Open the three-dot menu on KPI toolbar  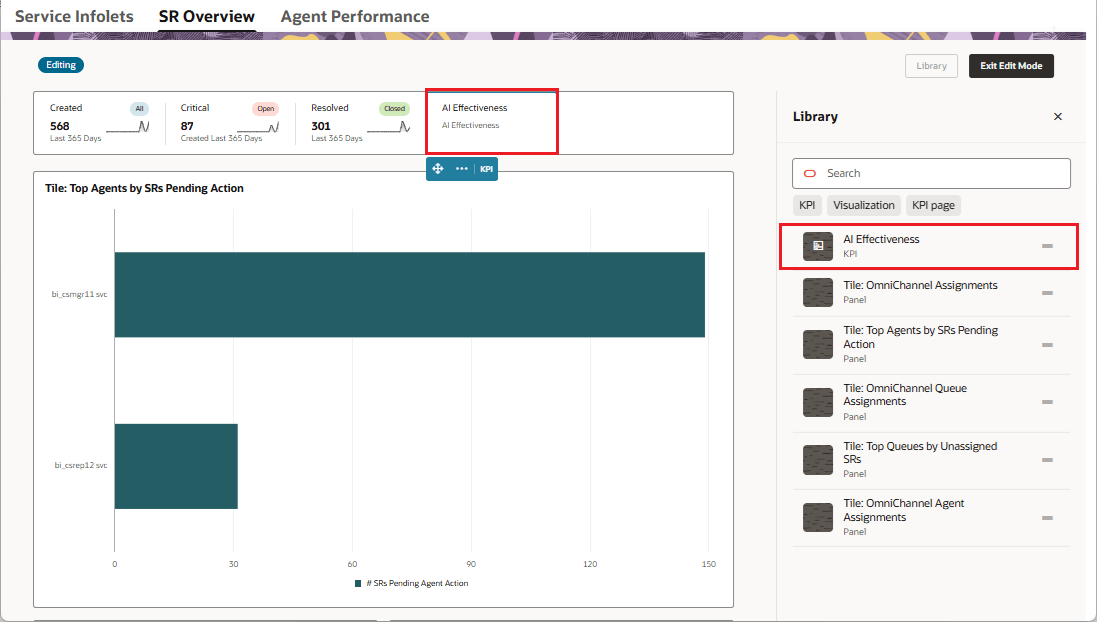click(x=462, y=169)
